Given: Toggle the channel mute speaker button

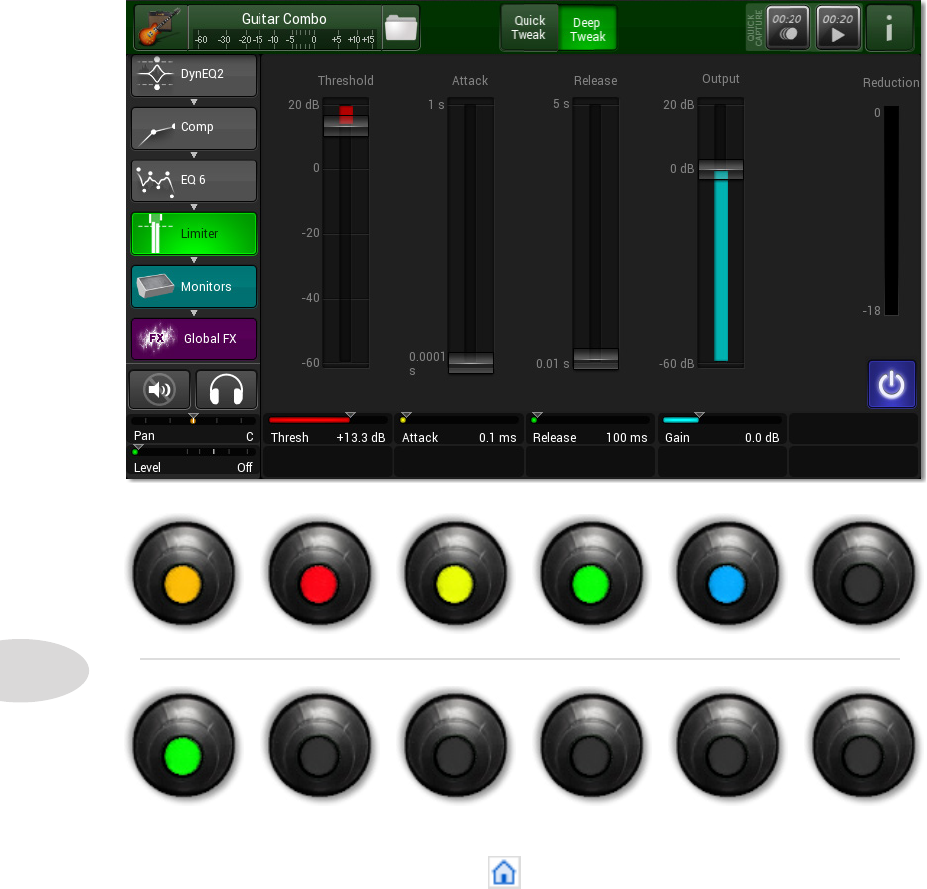Looking at the screenshot, I should (x=160, y=390).
